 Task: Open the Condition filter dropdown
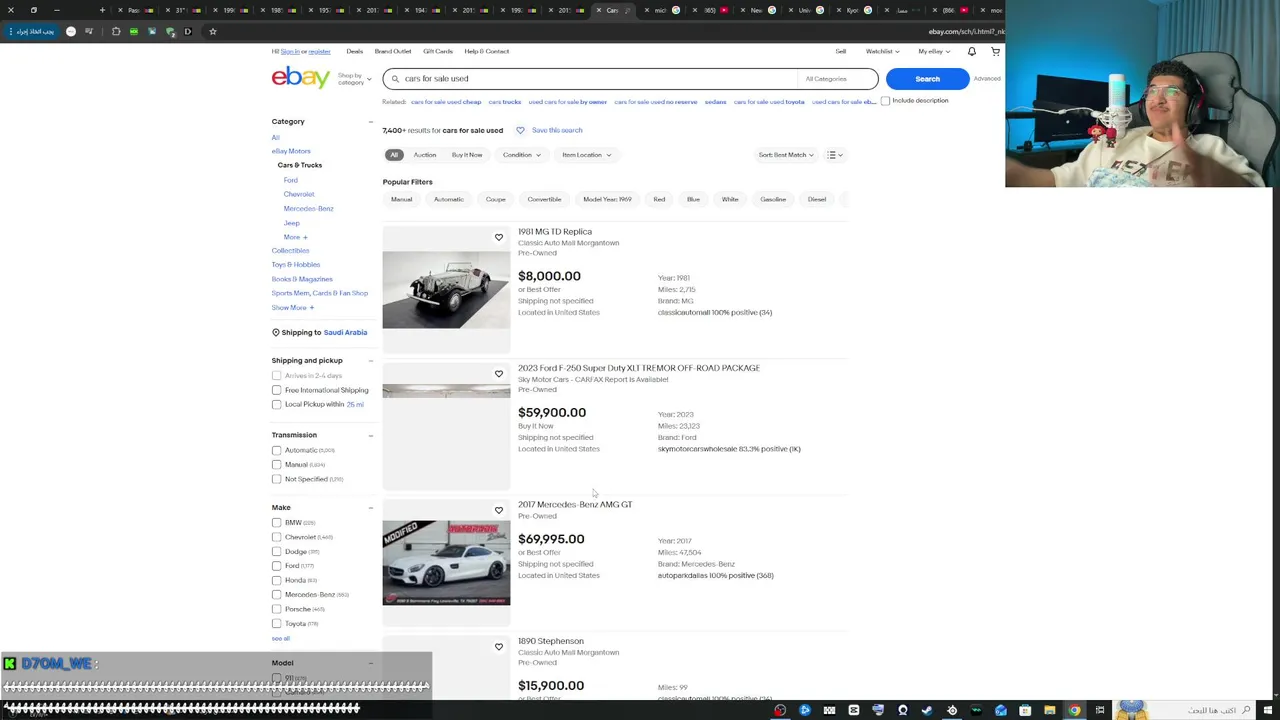[521, 155]
